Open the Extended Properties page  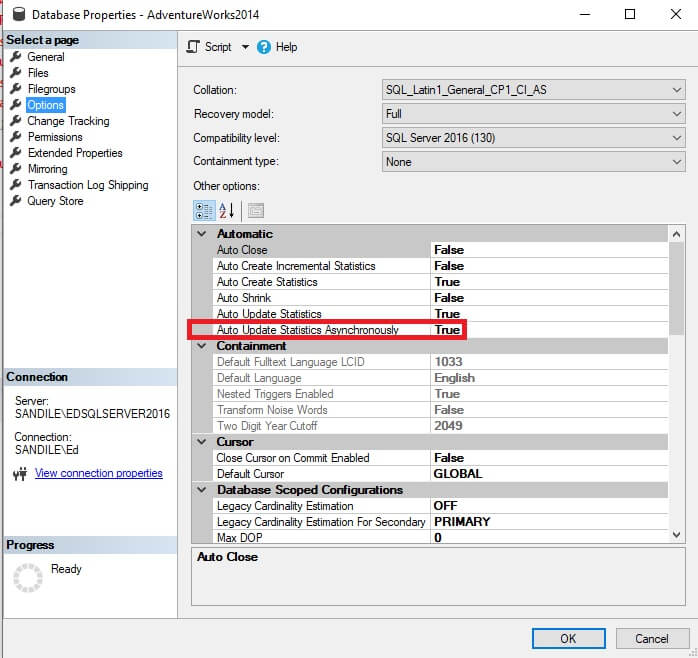[75, 153]
